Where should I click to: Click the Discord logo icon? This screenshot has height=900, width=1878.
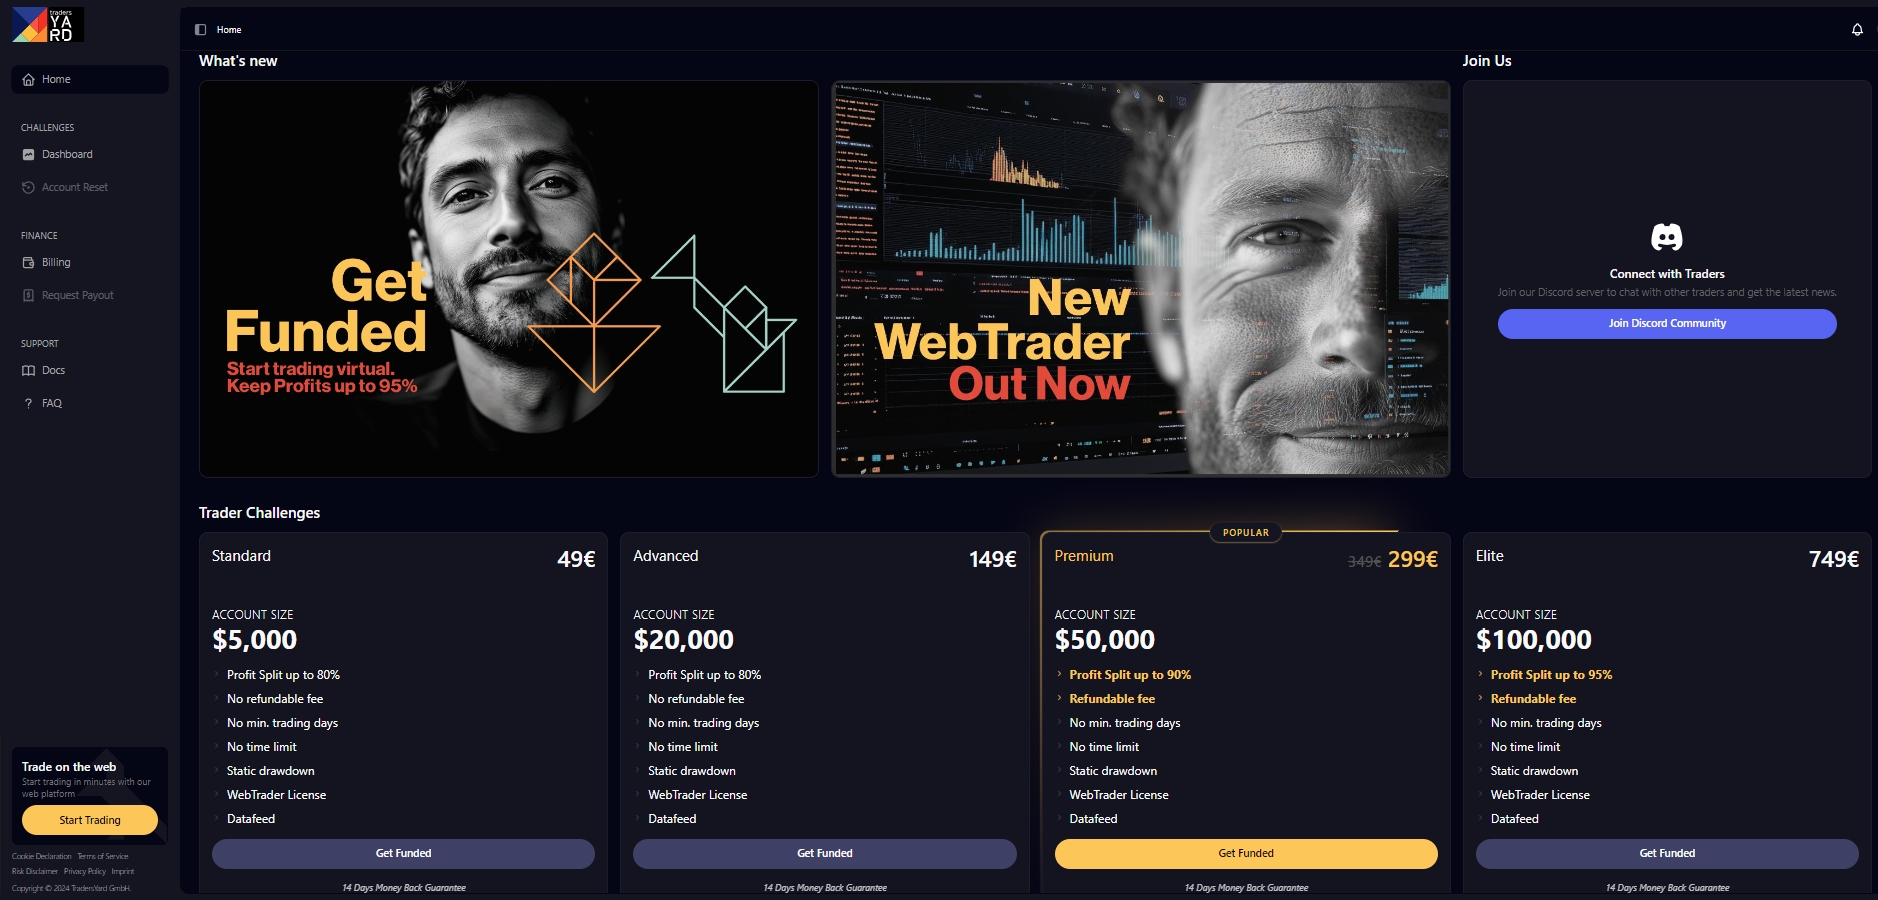point(1667,237)
